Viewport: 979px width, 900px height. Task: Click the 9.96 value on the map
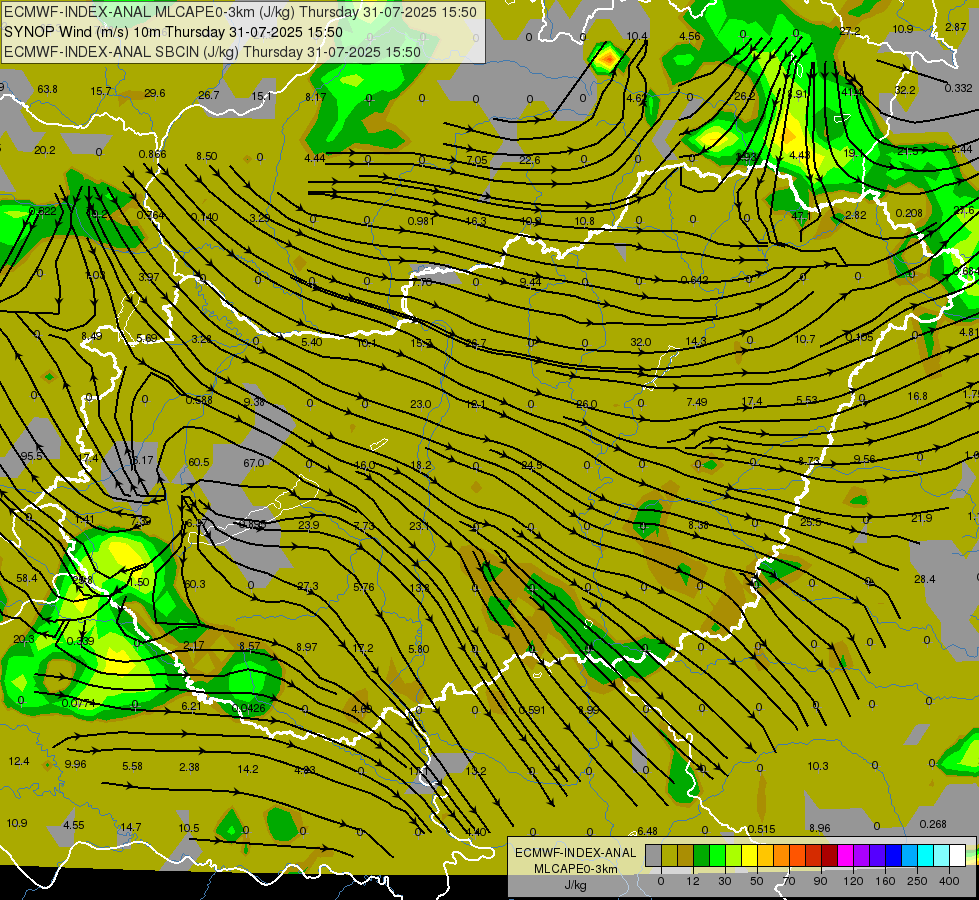click(76, 764)
